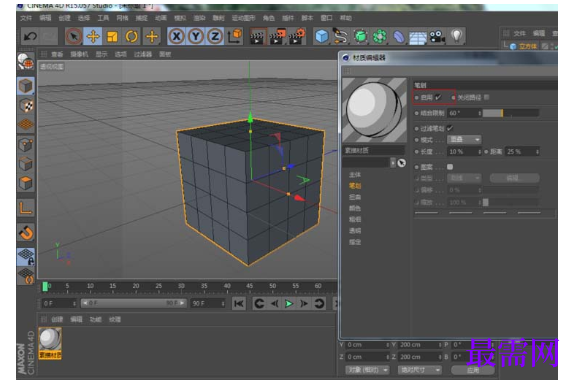Viewport: 578px width, 384px height.
Task: Toggle the 图案 checkbox
Action: tap(450, 167)
